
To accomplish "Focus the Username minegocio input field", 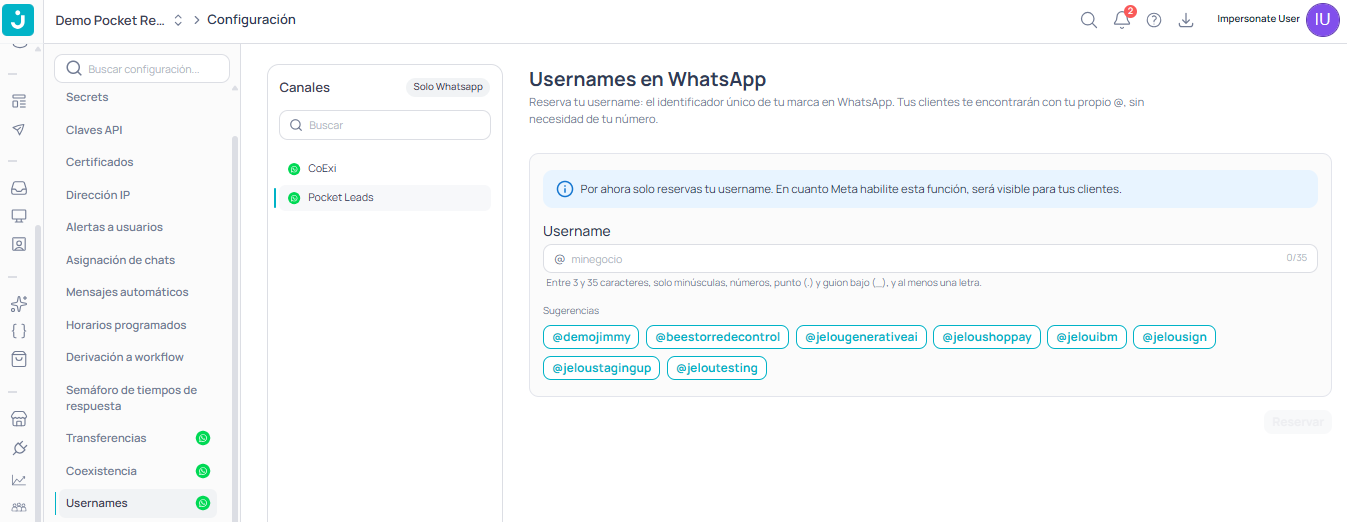I will [x=930, y=259].
